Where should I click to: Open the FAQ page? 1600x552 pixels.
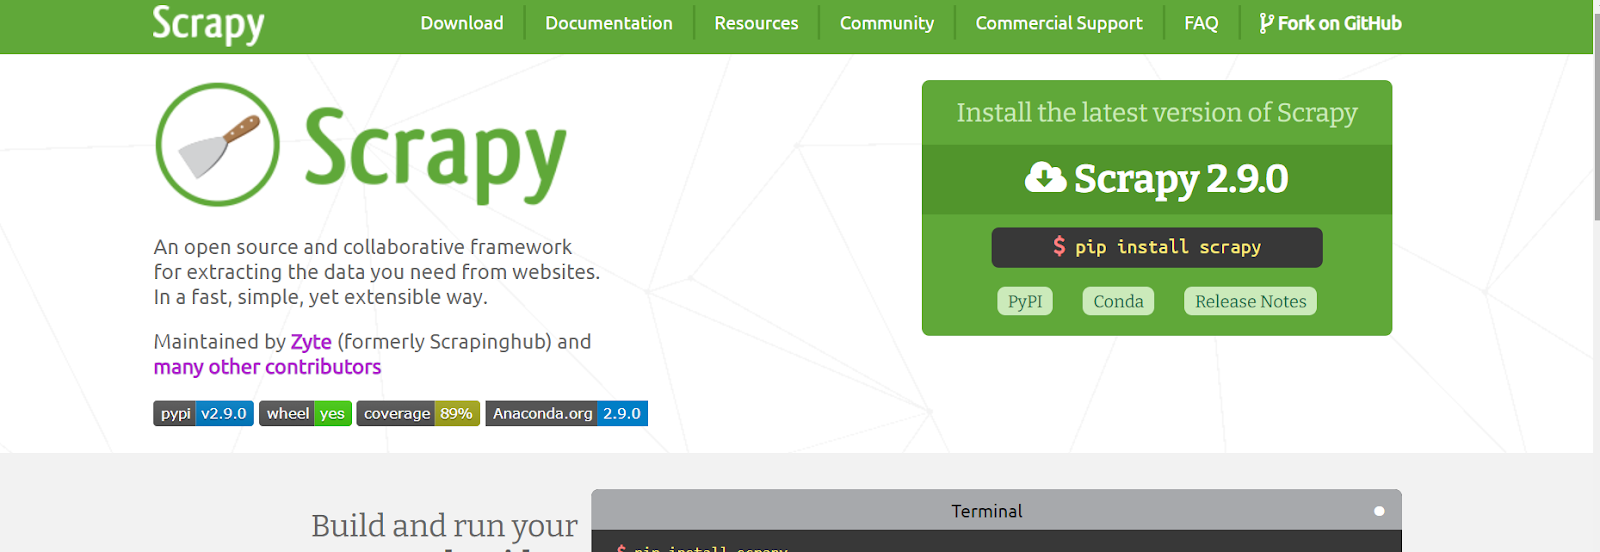click(1201, 23)
